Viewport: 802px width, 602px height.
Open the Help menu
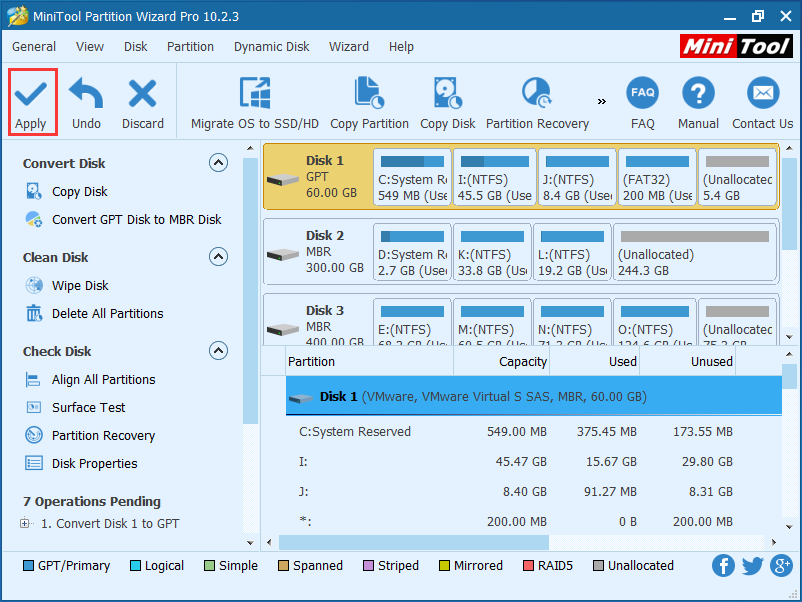(401, 47)
